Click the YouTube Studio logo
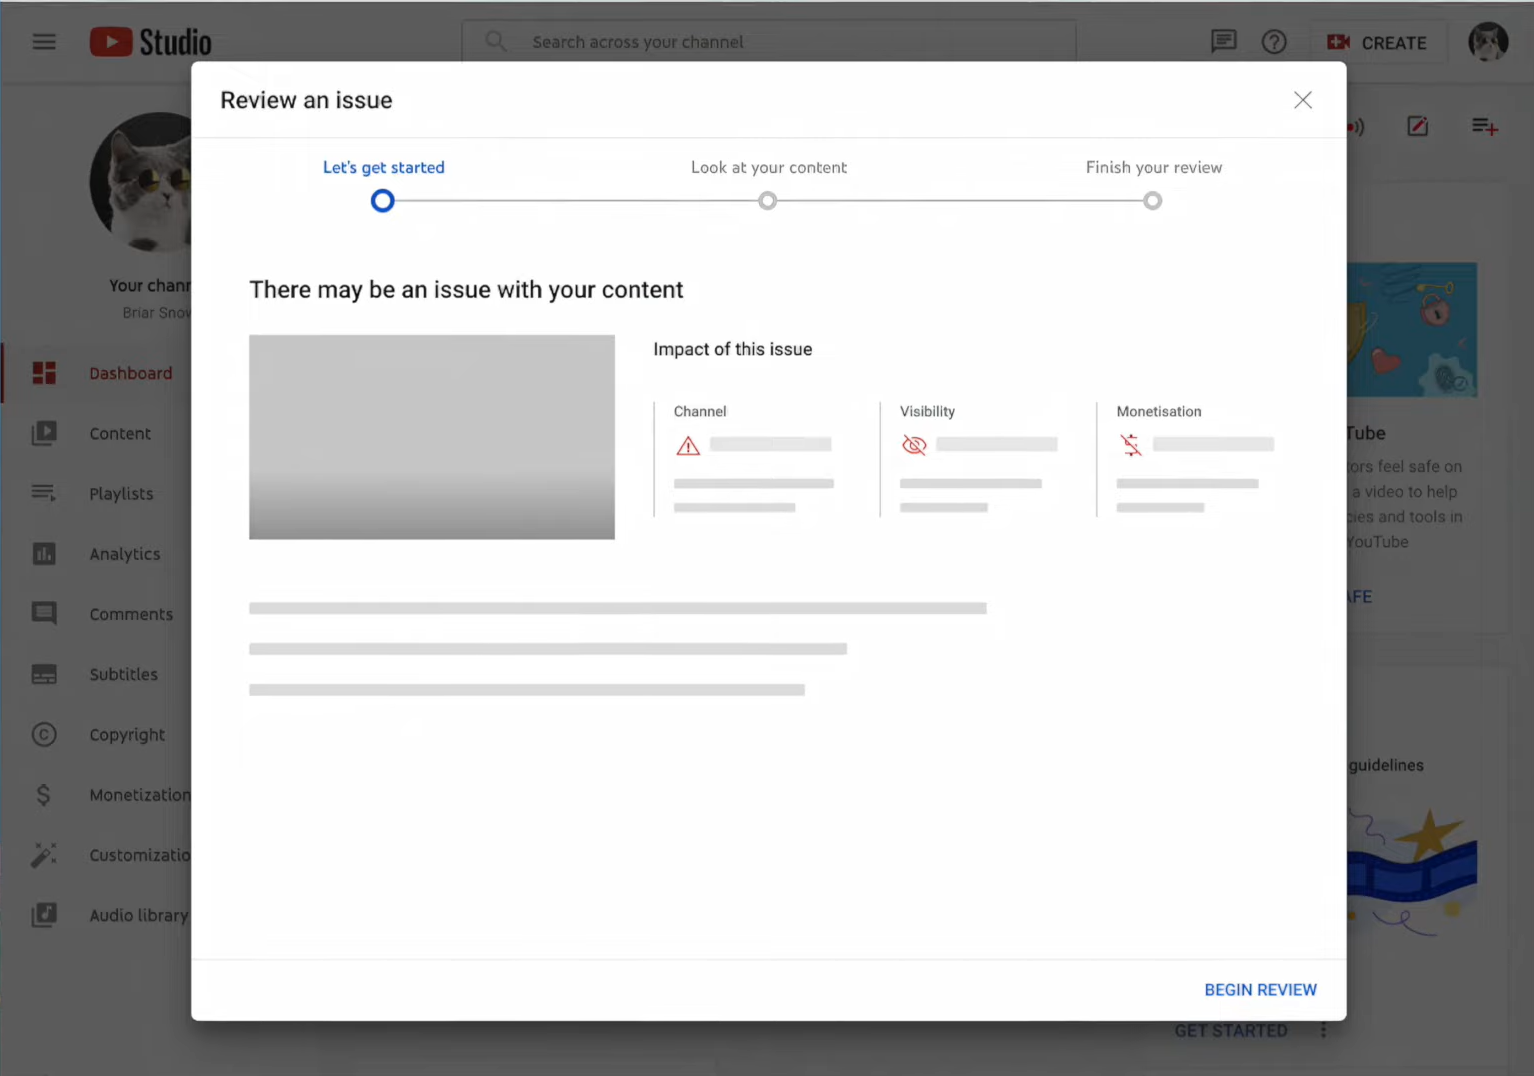 tap(151, 42)
